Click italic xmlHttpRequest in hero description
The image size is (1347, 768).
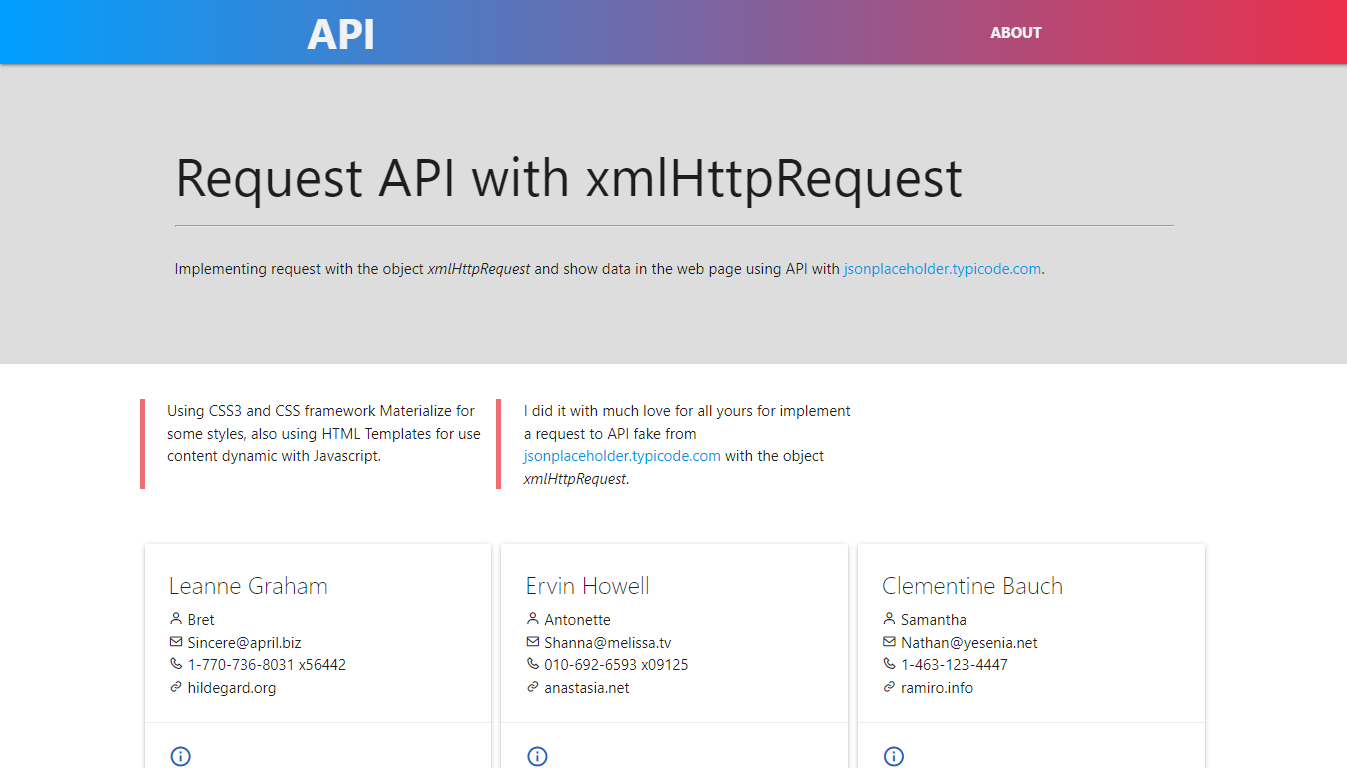(x=479, y=269)
